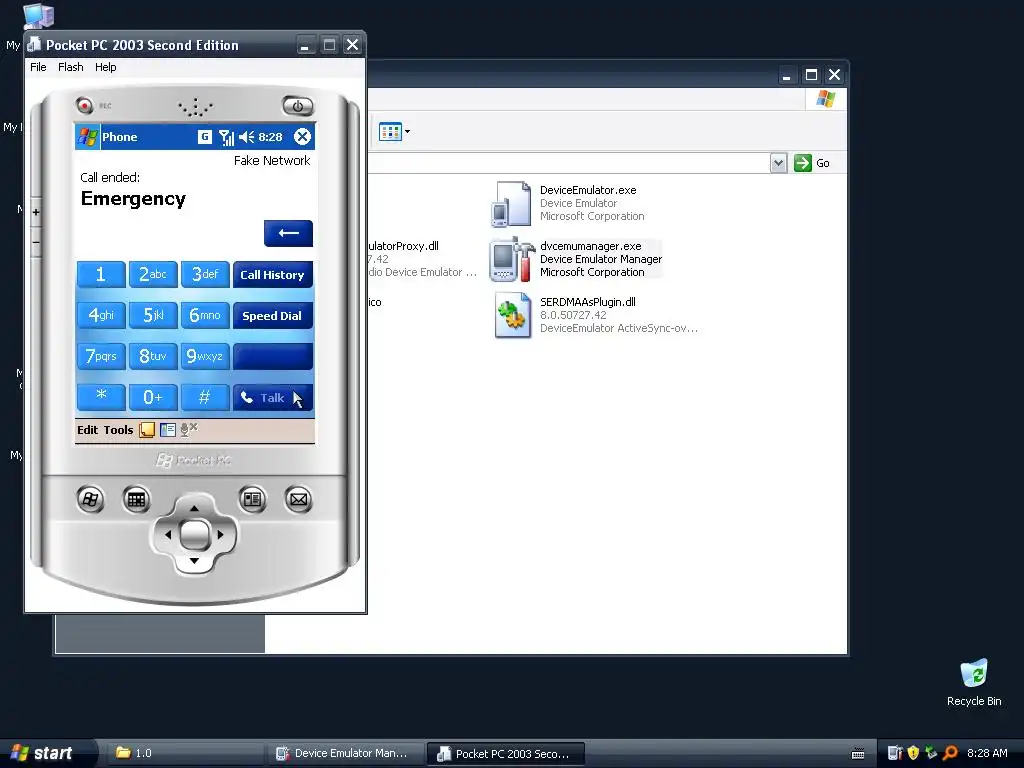Image resolution: width=1024 pixels, height=768 pixels.
Task: Open Call History in Phone
Action: point(272,274)
